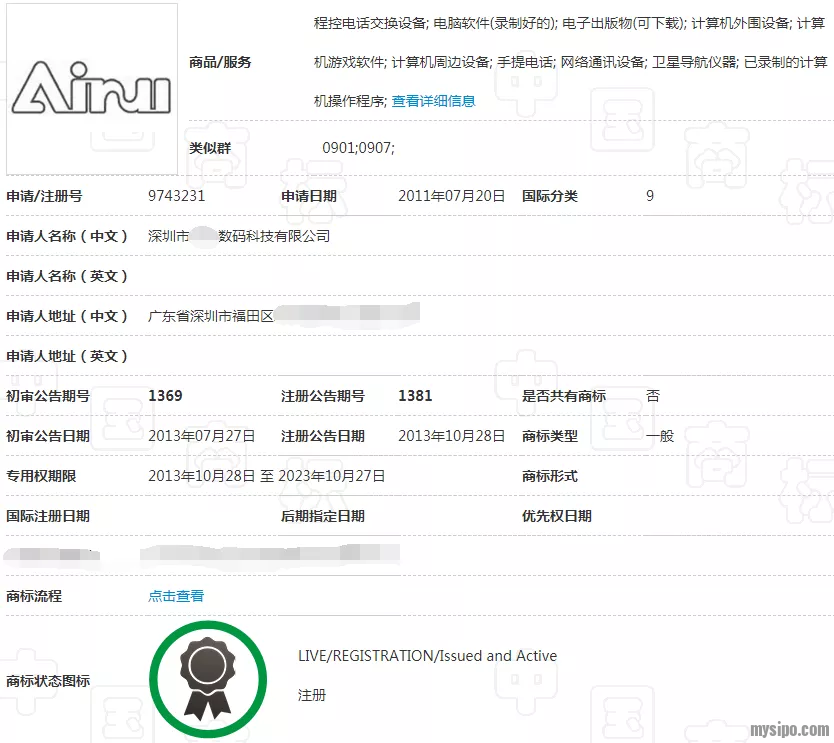The image size is (834, 743).
Task: Click the green registration status badge icon
Action: pos(208,680)
